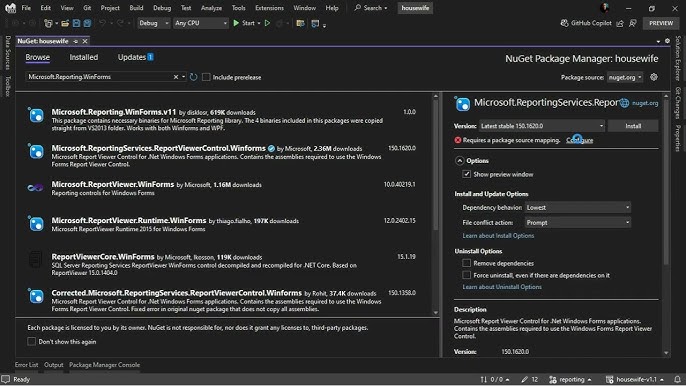Click the notifications bell in status bar
Viewport: 686px width, 386px height.
coord(677,379)
